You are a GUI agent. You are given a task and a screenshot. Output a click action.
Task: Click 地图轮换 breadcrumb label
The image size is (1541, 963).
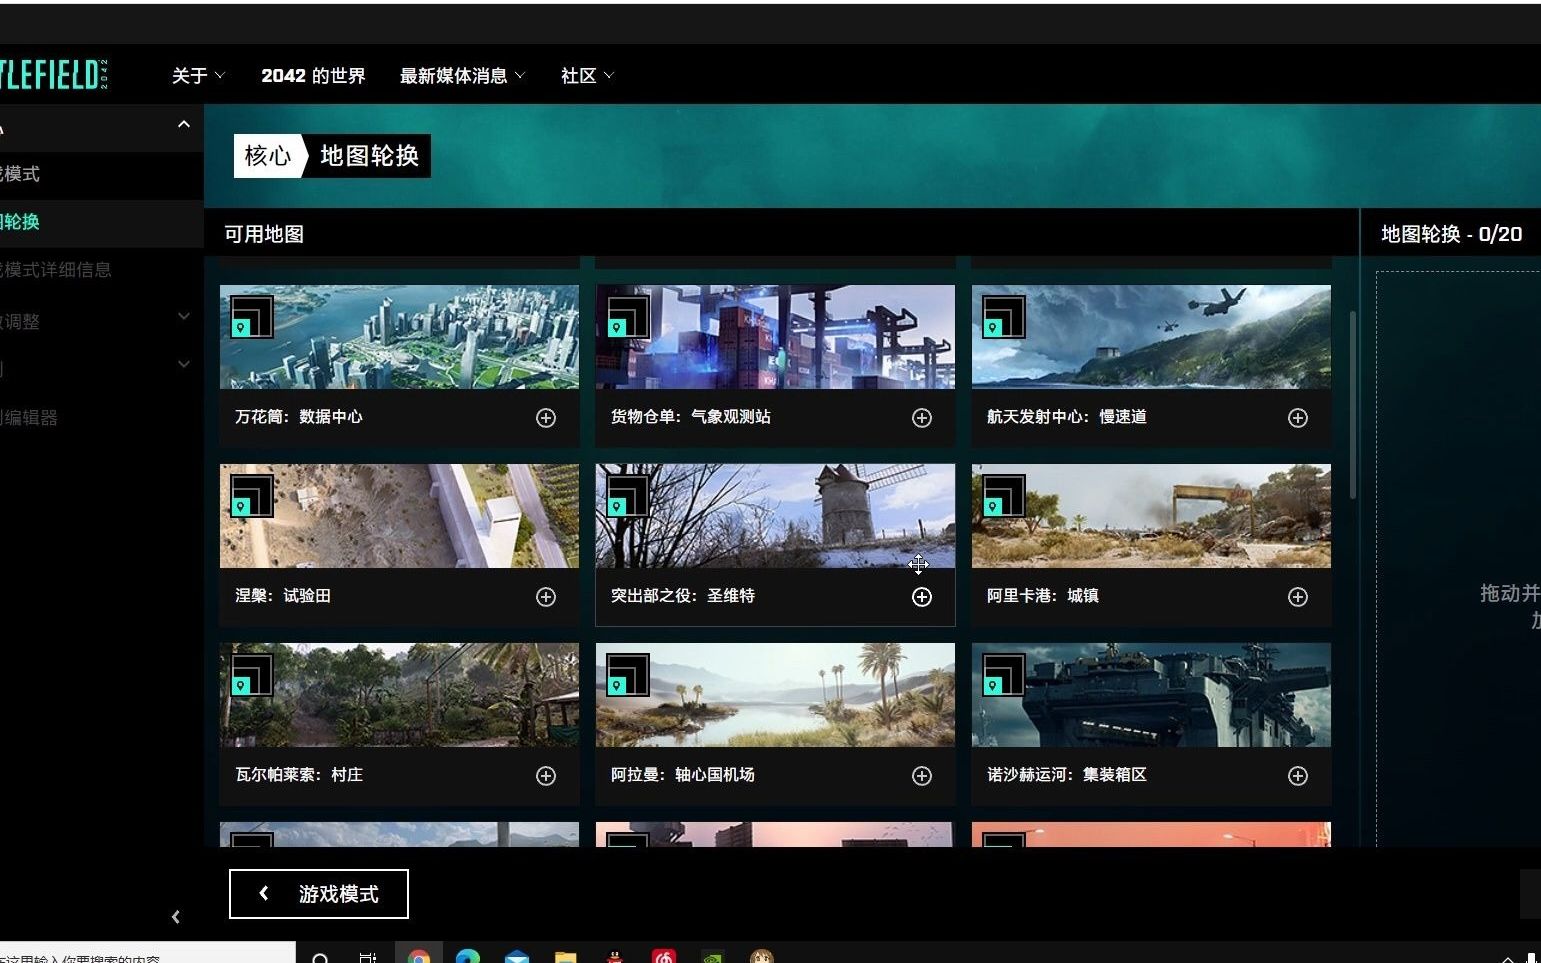pyautogui.click(x=369, y=156)
